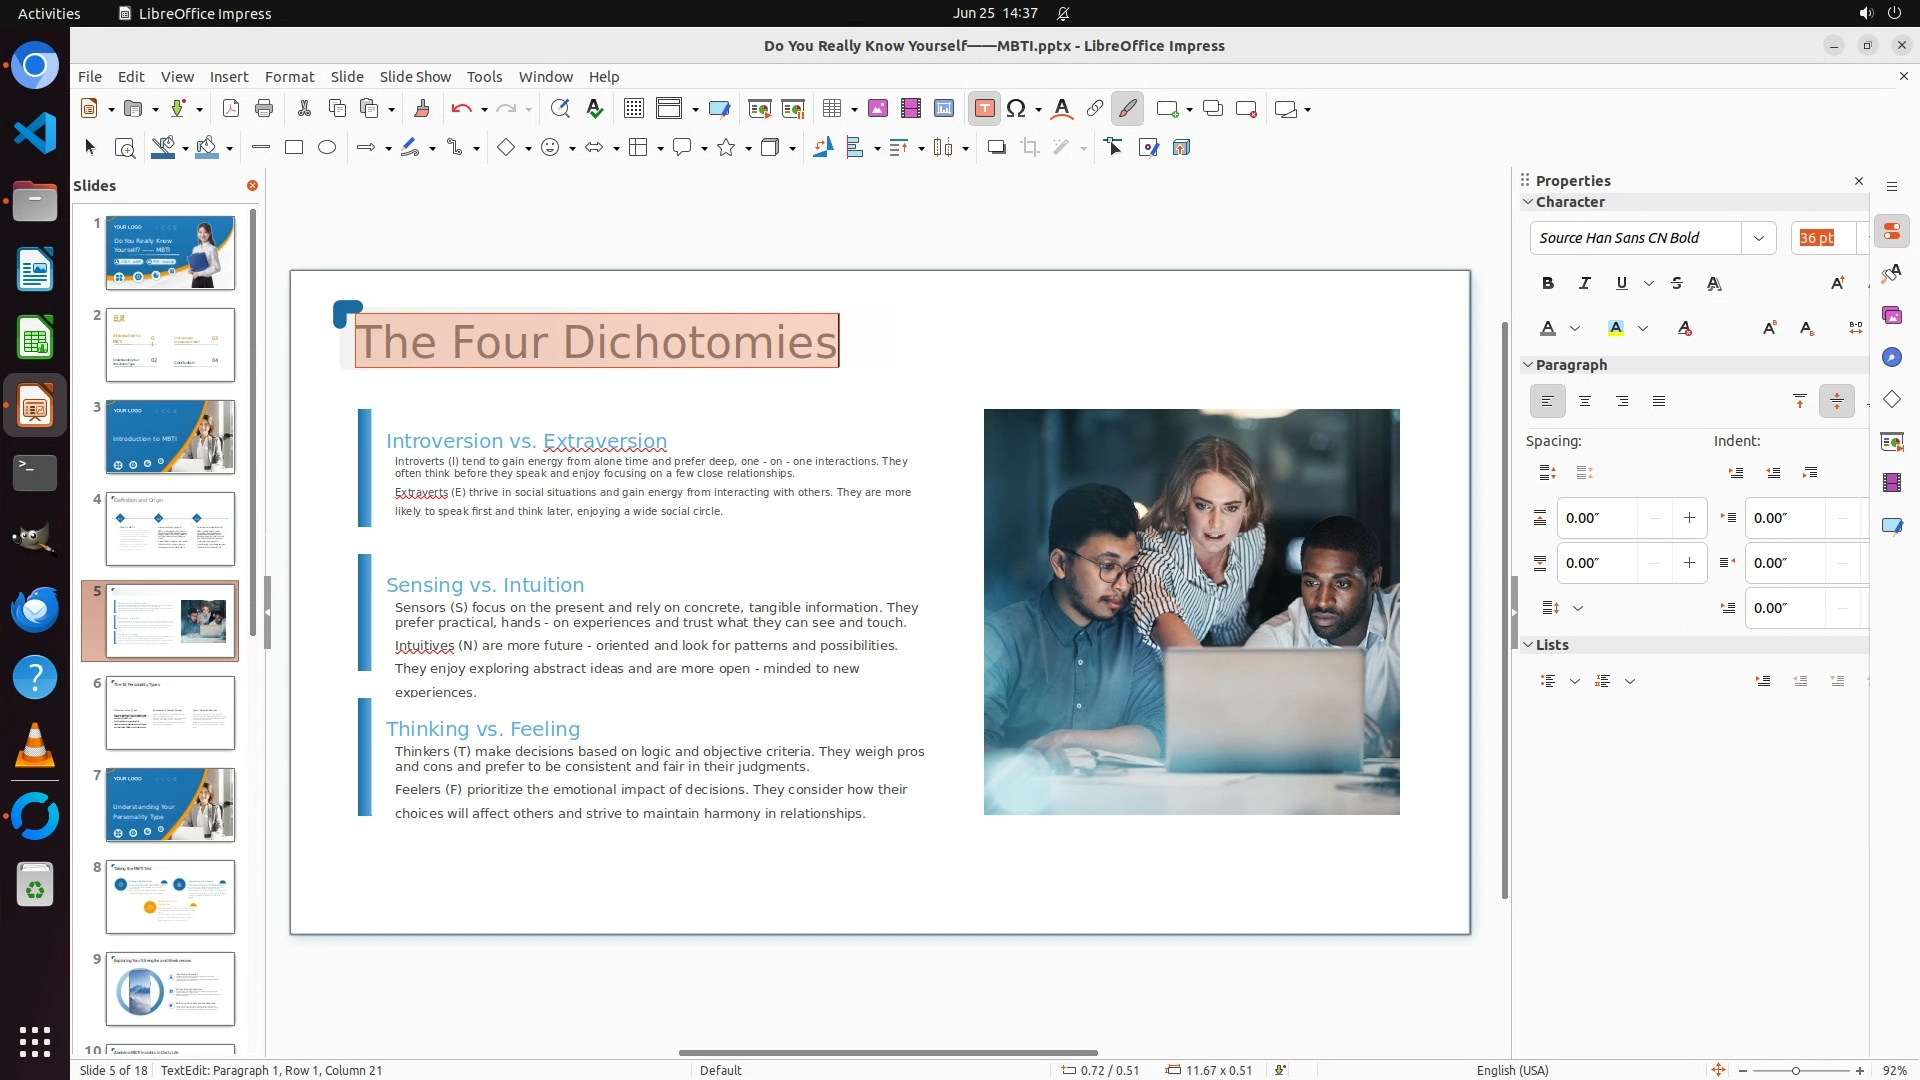Image resolution: width=1920 pixels, height=1080 pixels.
Task: Close the Slides panel
Action: (x=252, y=186)
